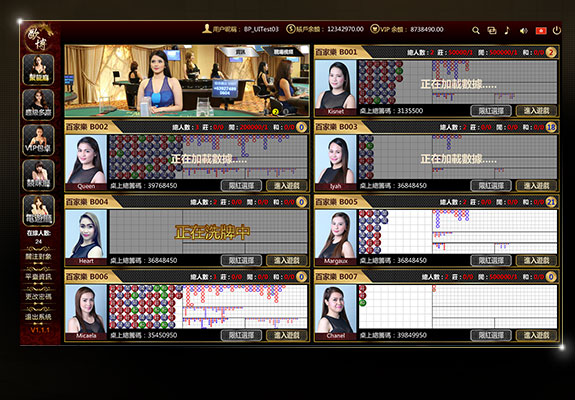Enter game on table B001
The height and width of the screenshot is (400, 575).
pyautogui.click(x=536, y=111)
